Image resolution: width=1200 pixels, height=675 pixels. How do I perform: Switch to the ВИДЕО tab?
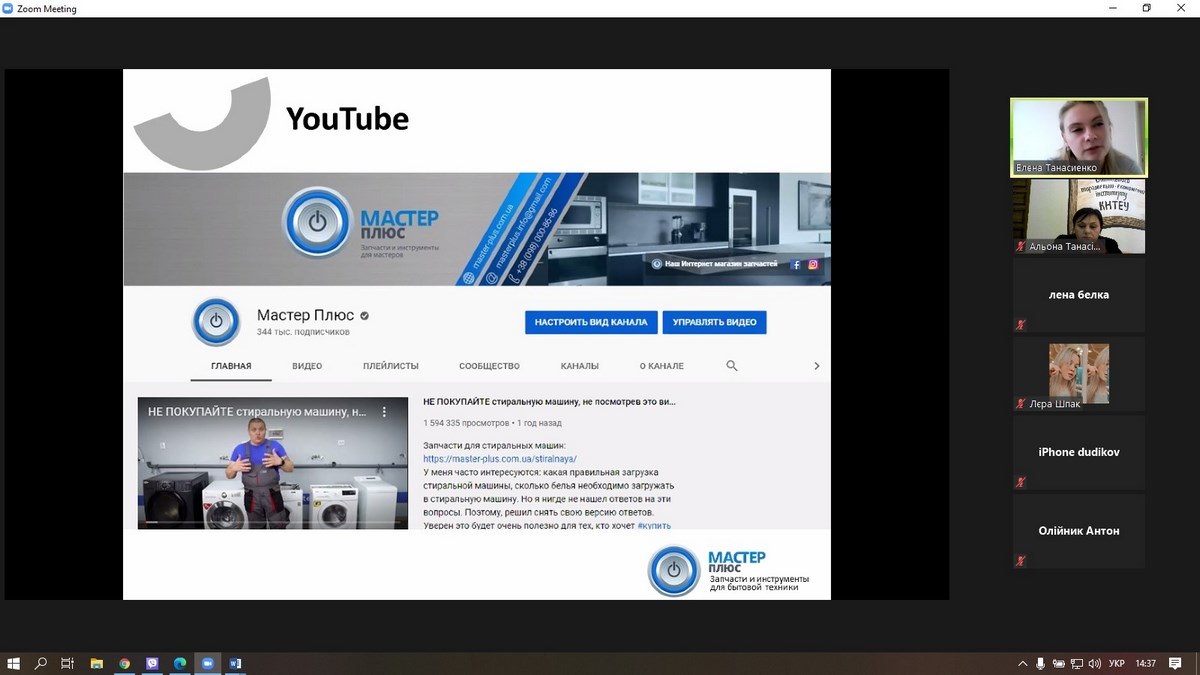point(307,366)
